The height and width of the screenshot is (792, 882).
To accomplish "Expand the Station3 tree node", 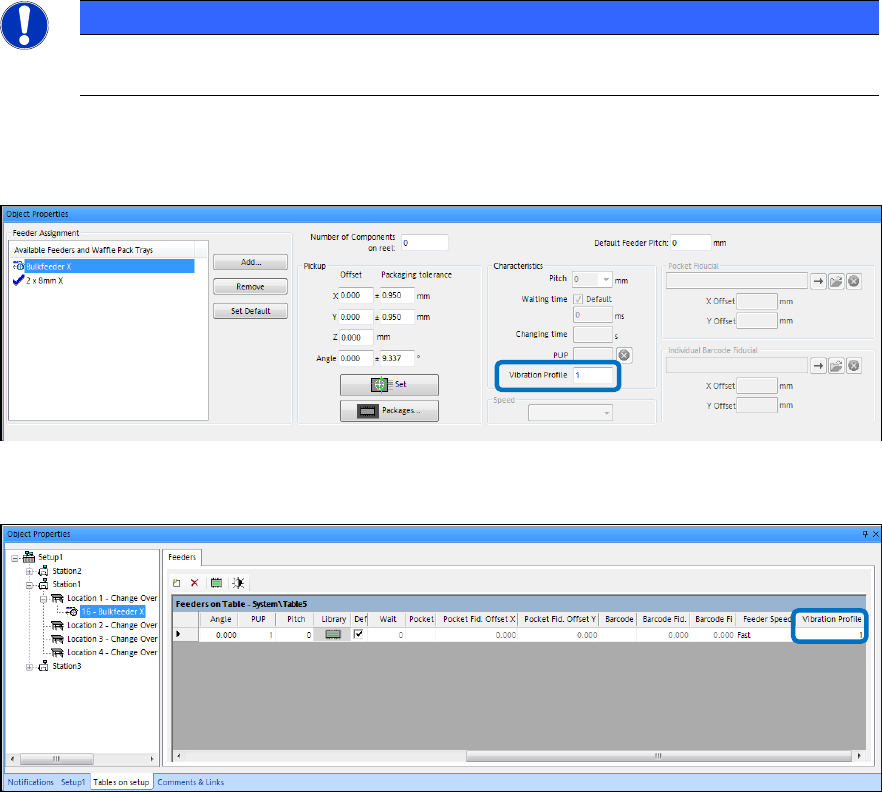I will click(x=31, y=666).
